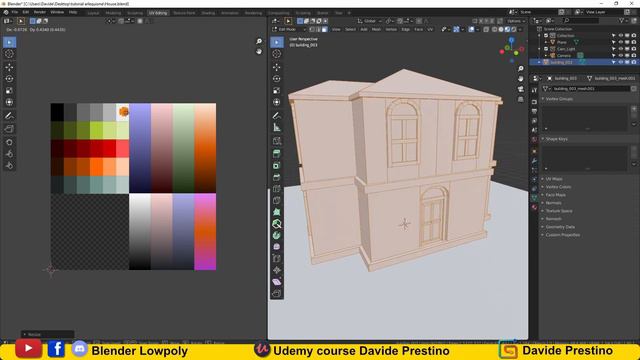The width and height of the screenshot is (640, 360).
Task: Collapse the Shape Keys panel
Action: [x=556, y=139]
